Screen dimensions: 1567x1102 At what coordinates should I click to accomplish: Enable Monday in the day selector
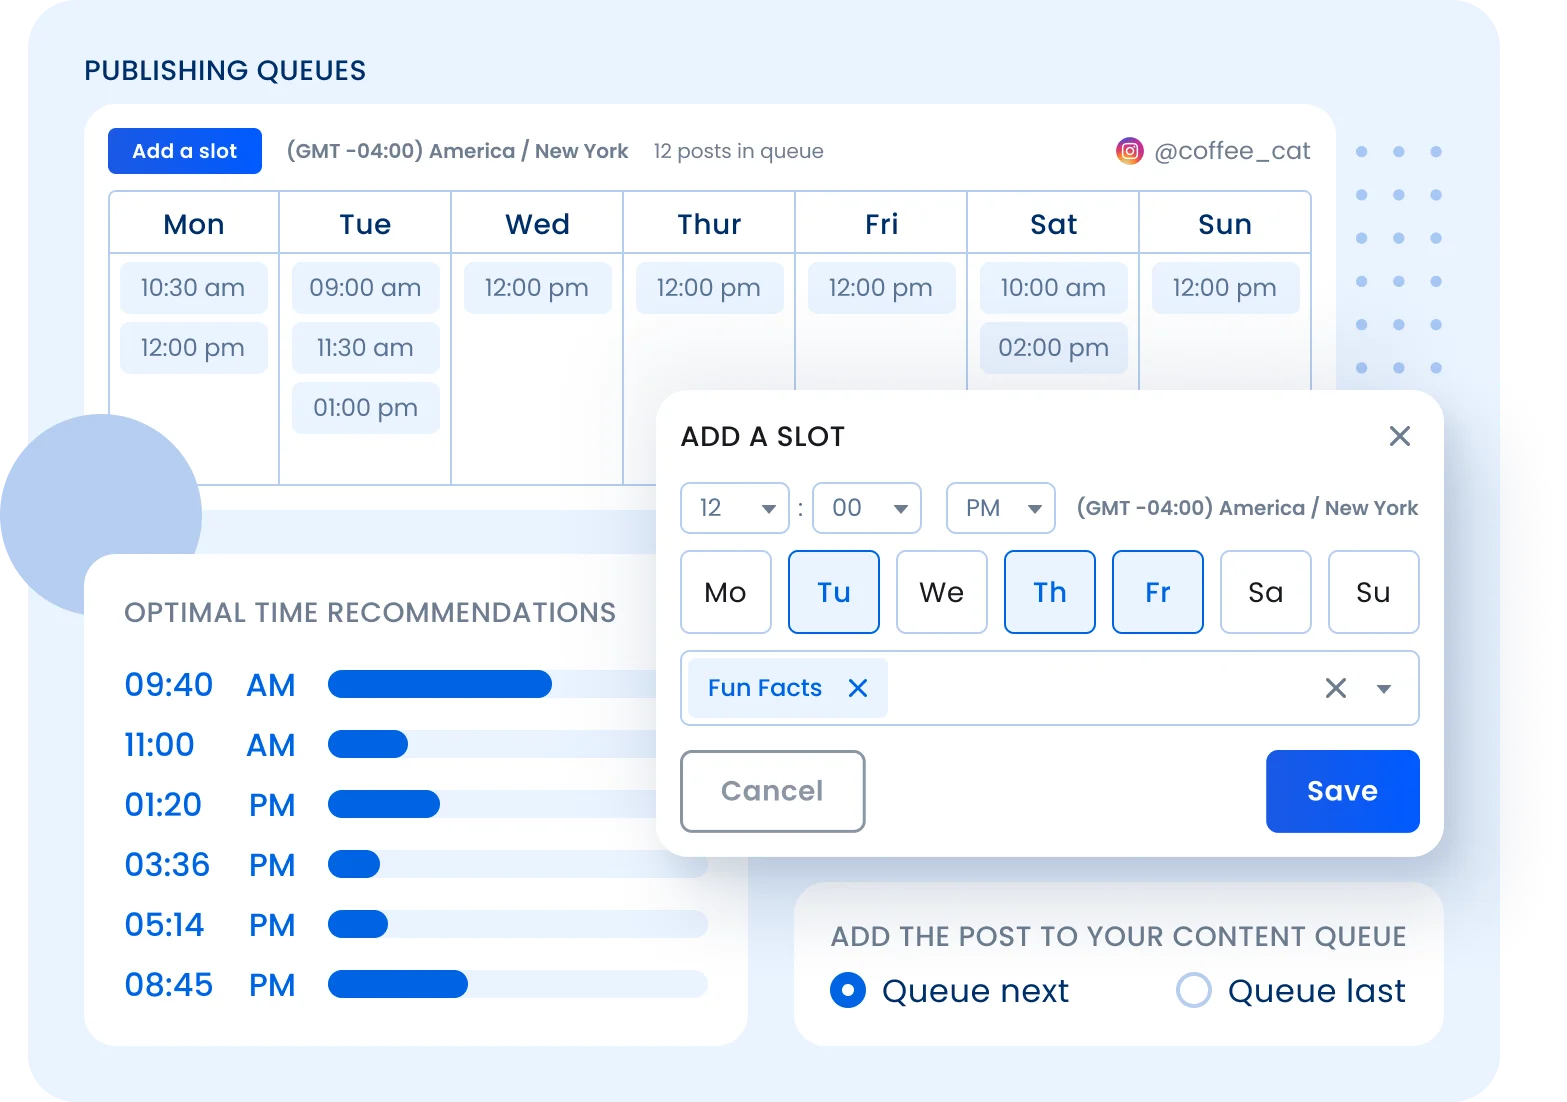click(725, 592)
